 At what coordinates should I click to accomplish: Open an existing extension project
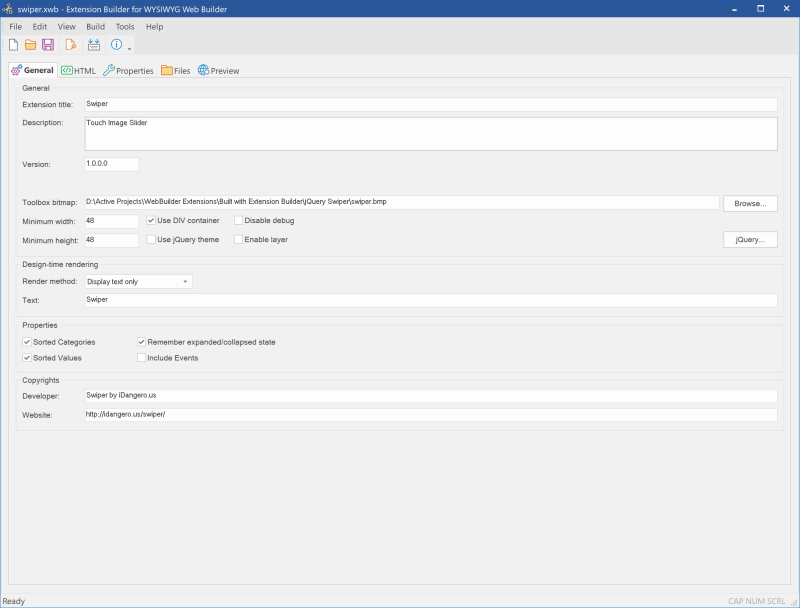click(x=31, y=44)
